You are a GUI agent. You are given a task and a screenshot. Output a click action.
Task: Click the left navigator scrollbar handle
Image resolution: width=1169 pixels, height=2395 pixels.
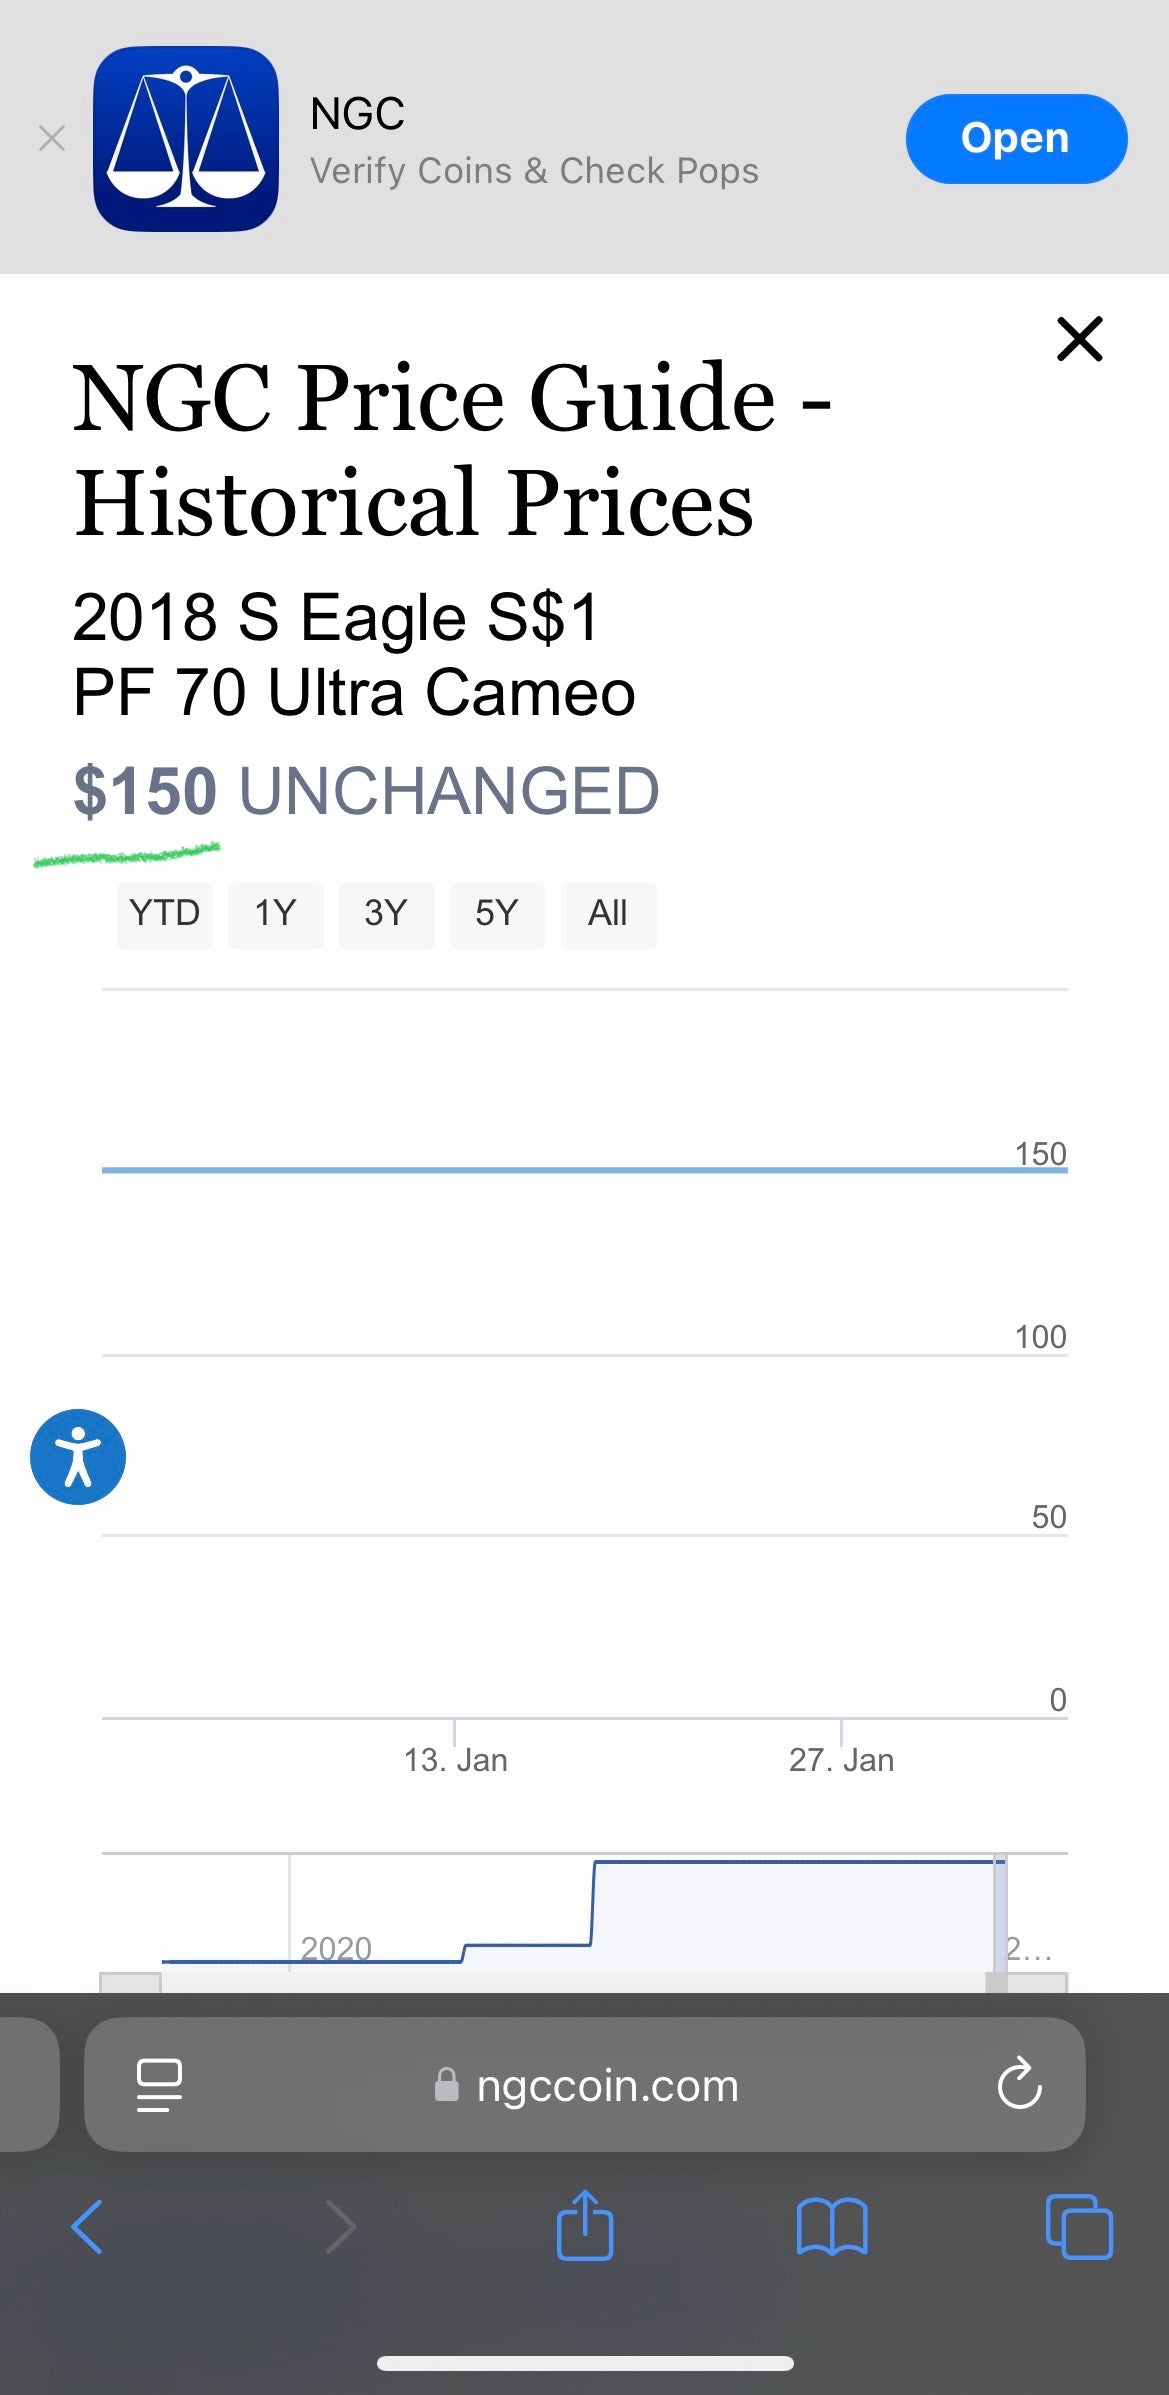pyautogui.click(x=130, y=1982)
